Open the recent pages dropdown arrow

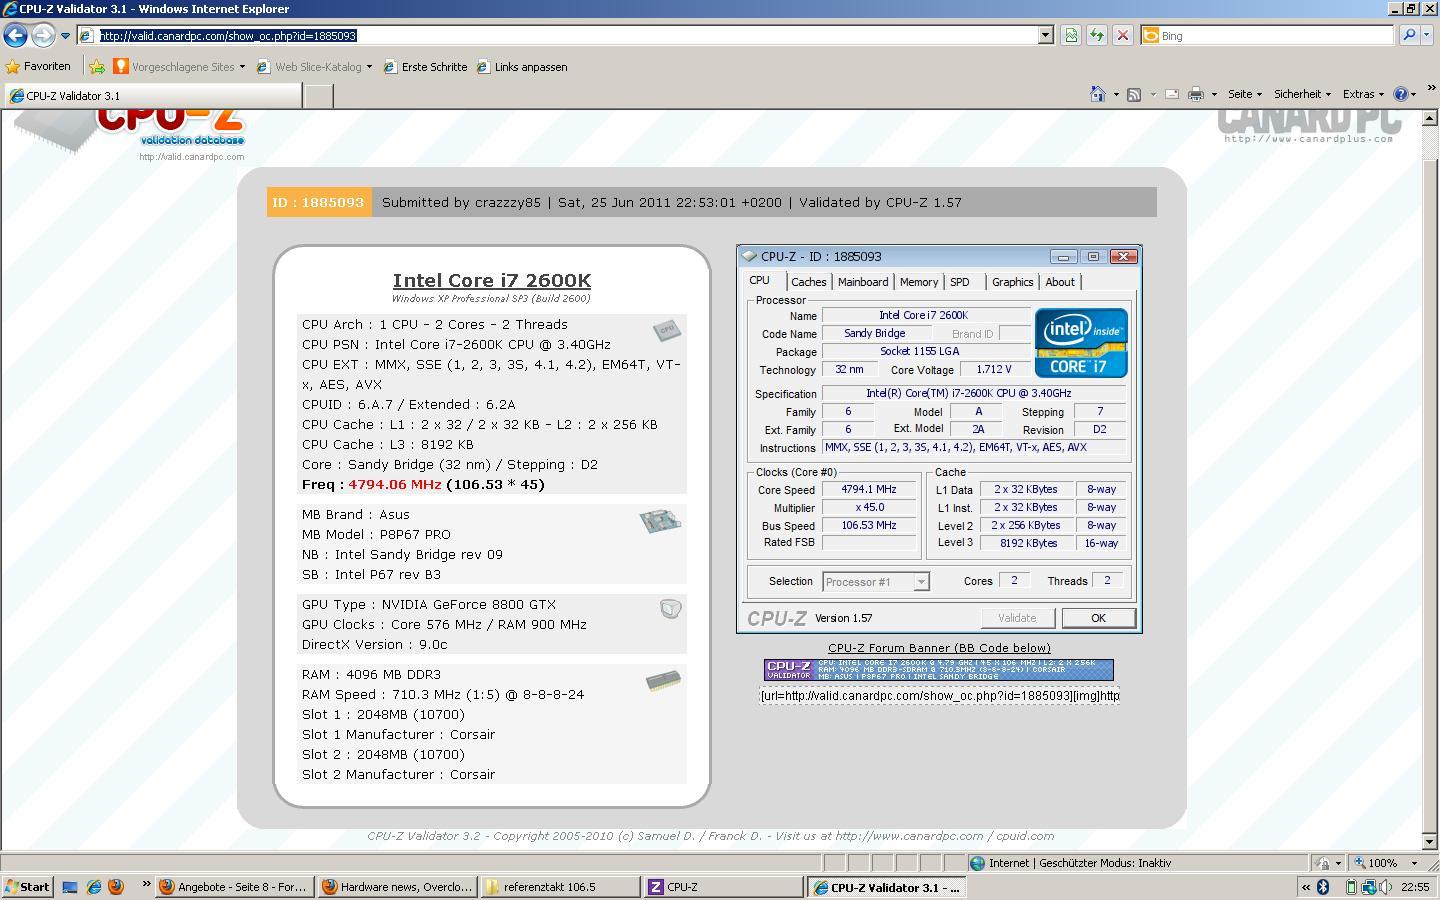coord(65,36)
